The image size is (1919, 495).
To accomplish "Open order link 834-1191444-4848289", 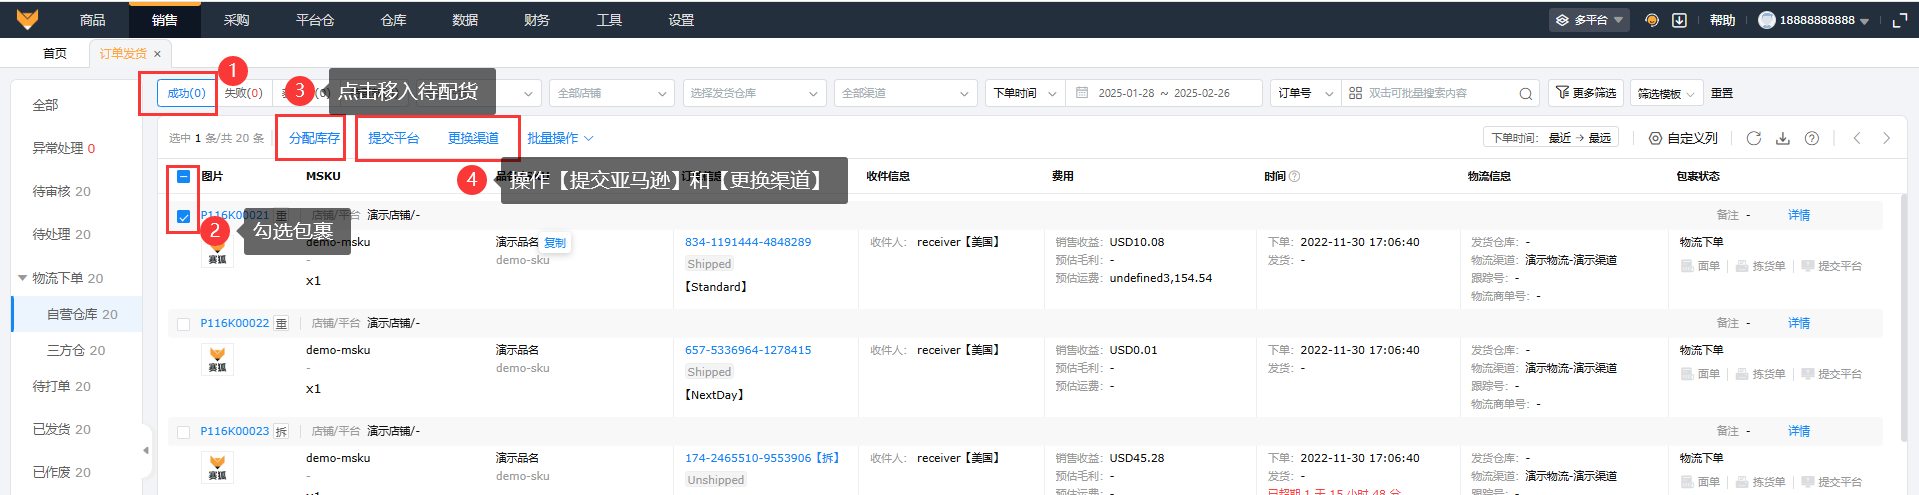I will 748,242.
